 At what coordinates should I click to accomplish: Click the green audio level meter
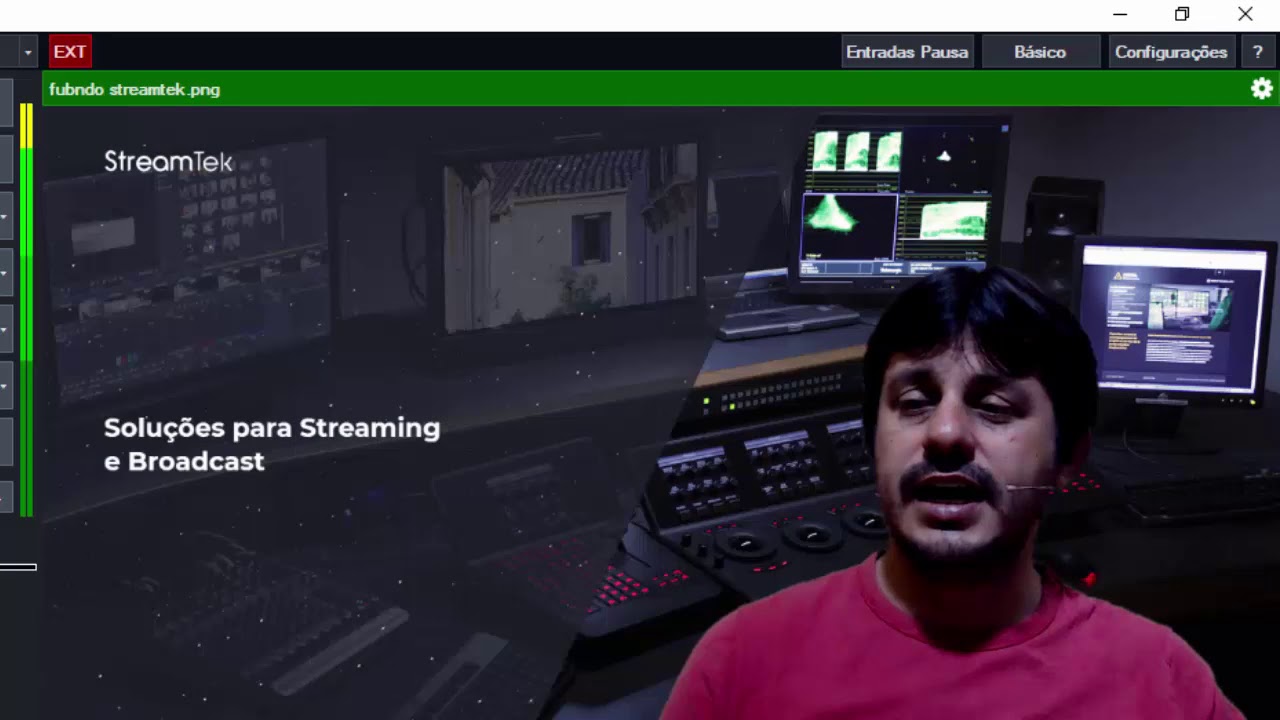(26, 310)
